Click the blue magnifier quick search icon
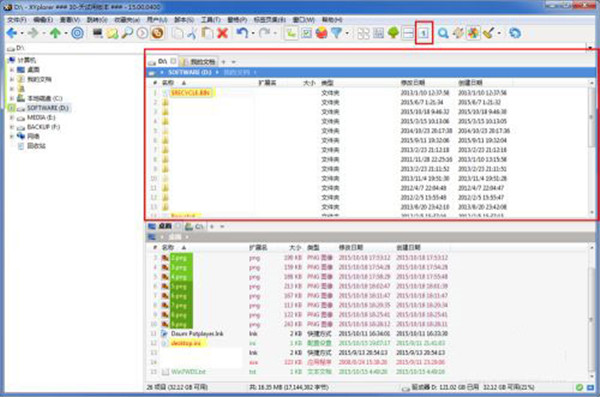Screen dimensions: 600x397 coord(443,33)
